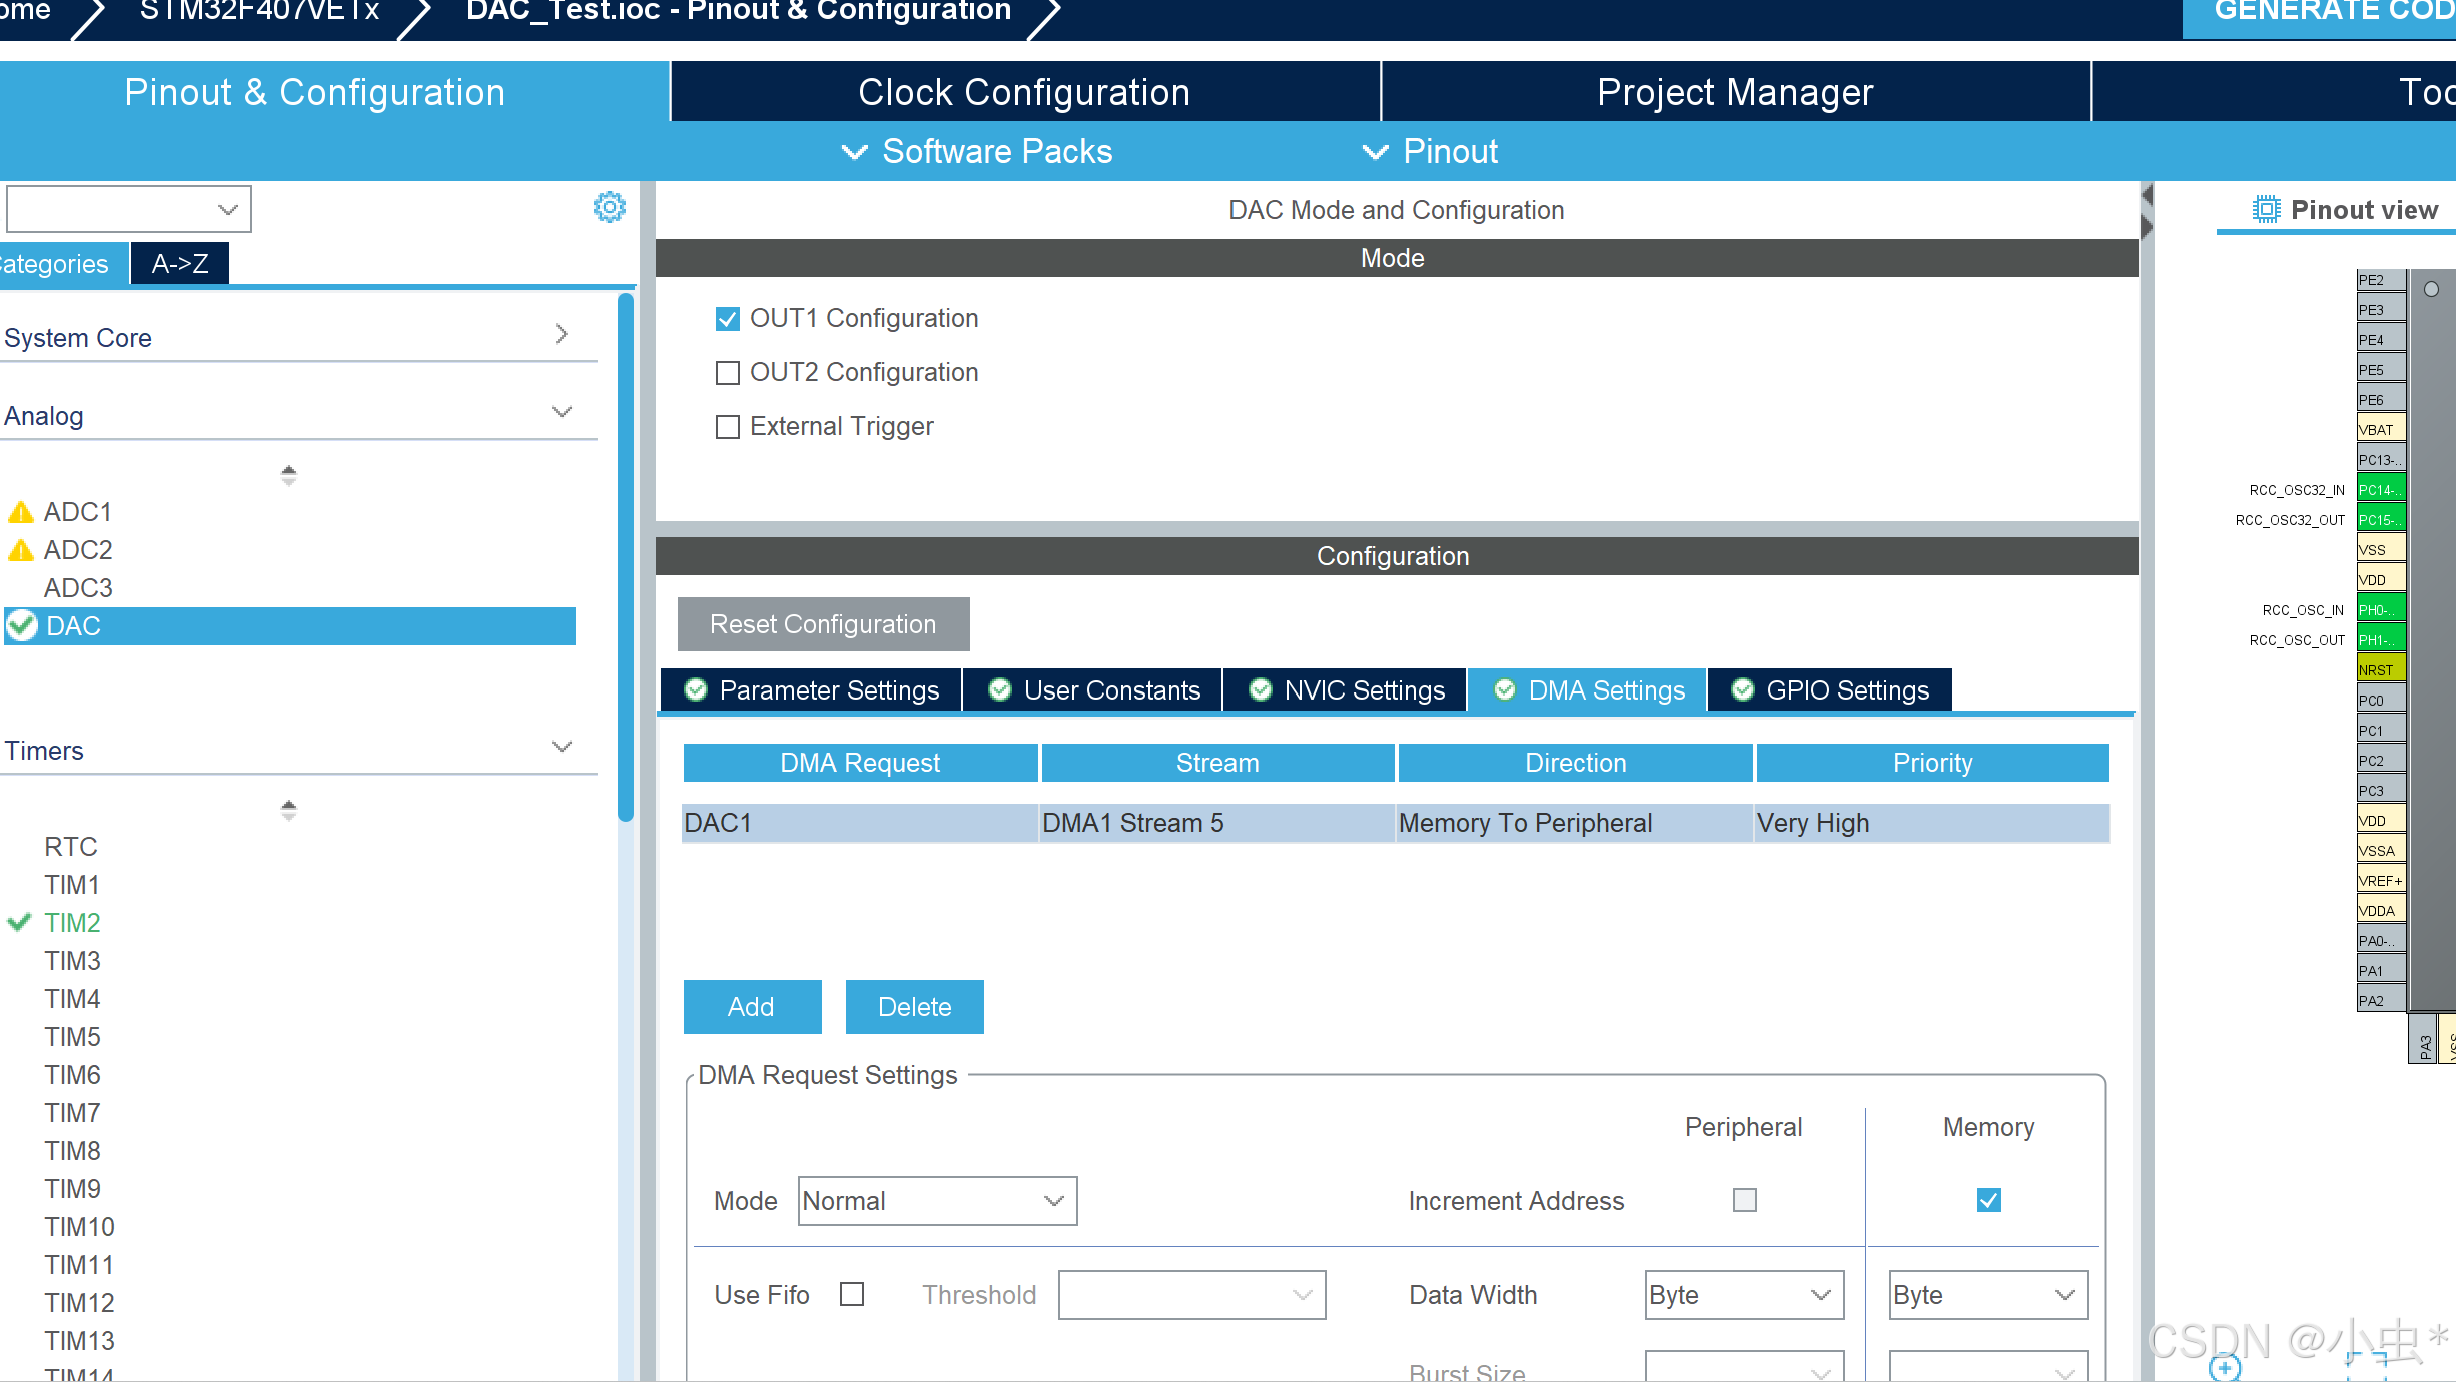Toggle External Trigger checkbox
This screenshot has width=2456, height=1382.
pos(728,427)
